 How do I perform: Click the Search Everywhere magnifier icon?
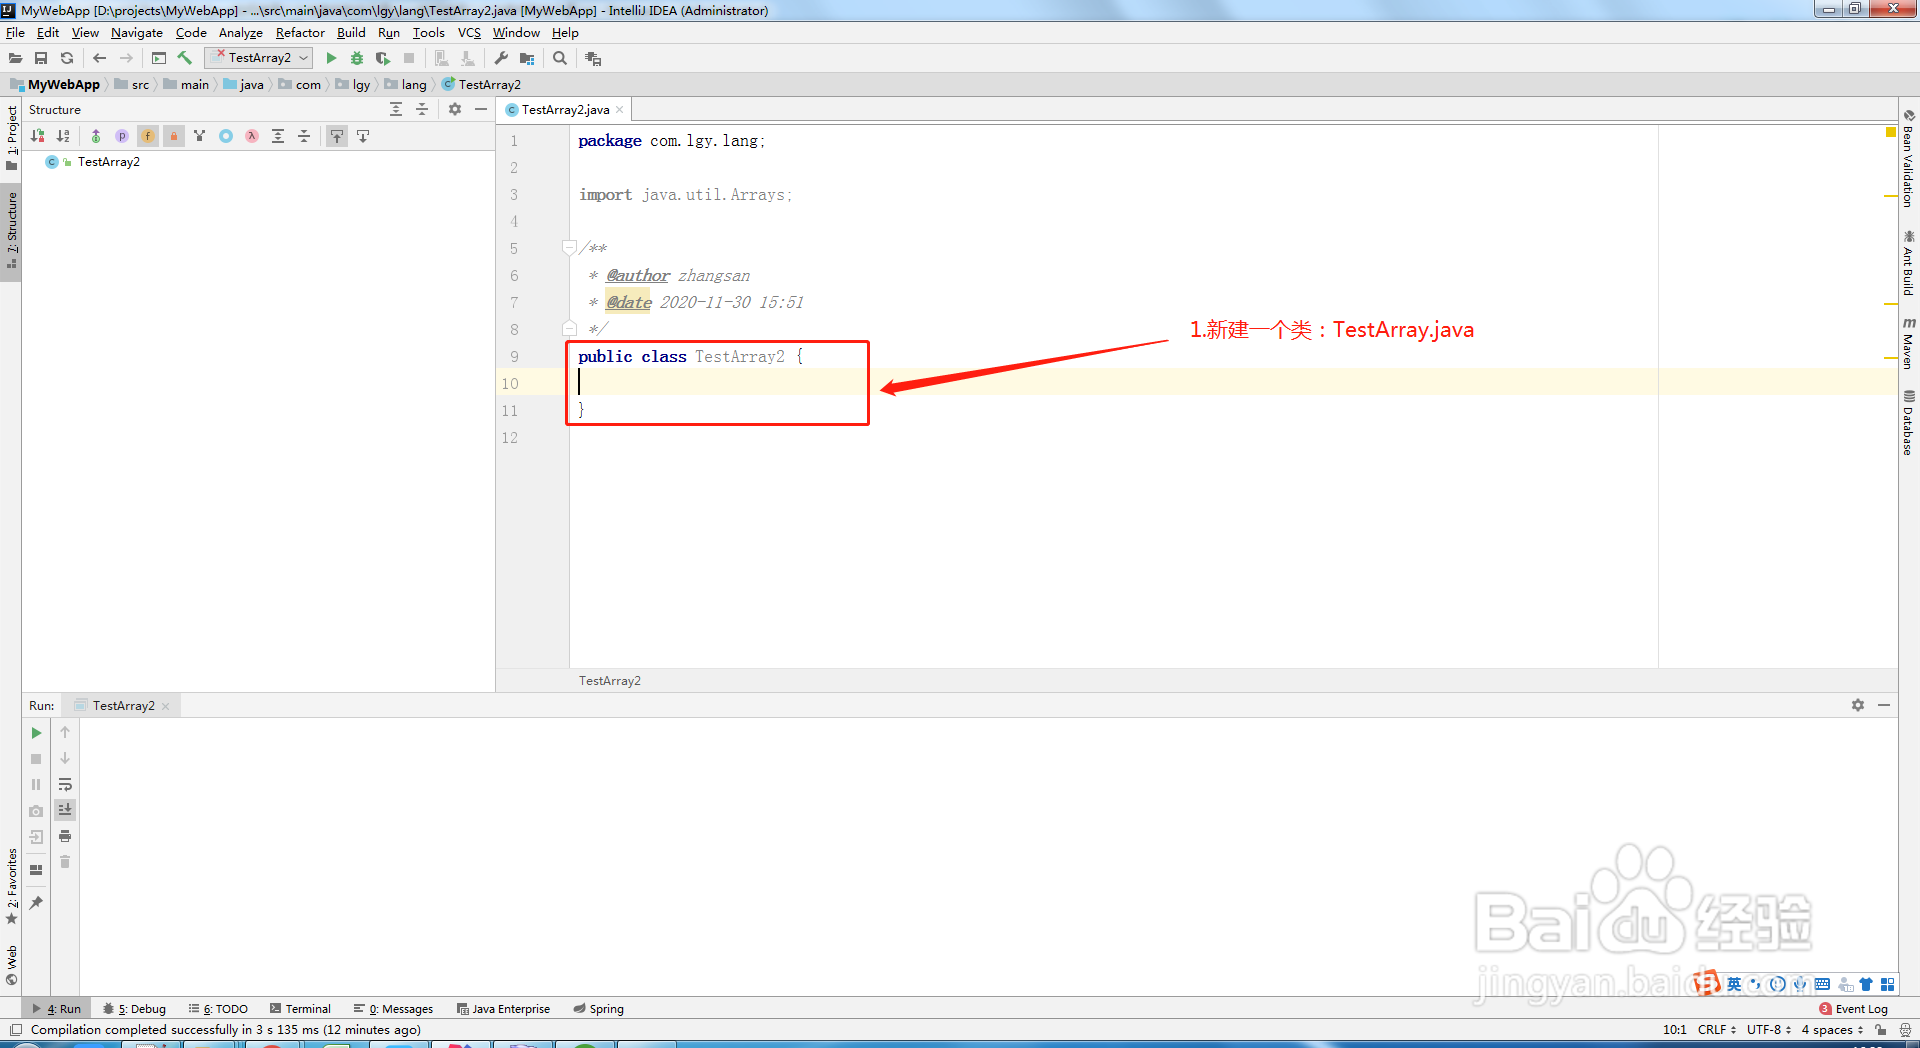pyautogui.click(x=560, y=58)
